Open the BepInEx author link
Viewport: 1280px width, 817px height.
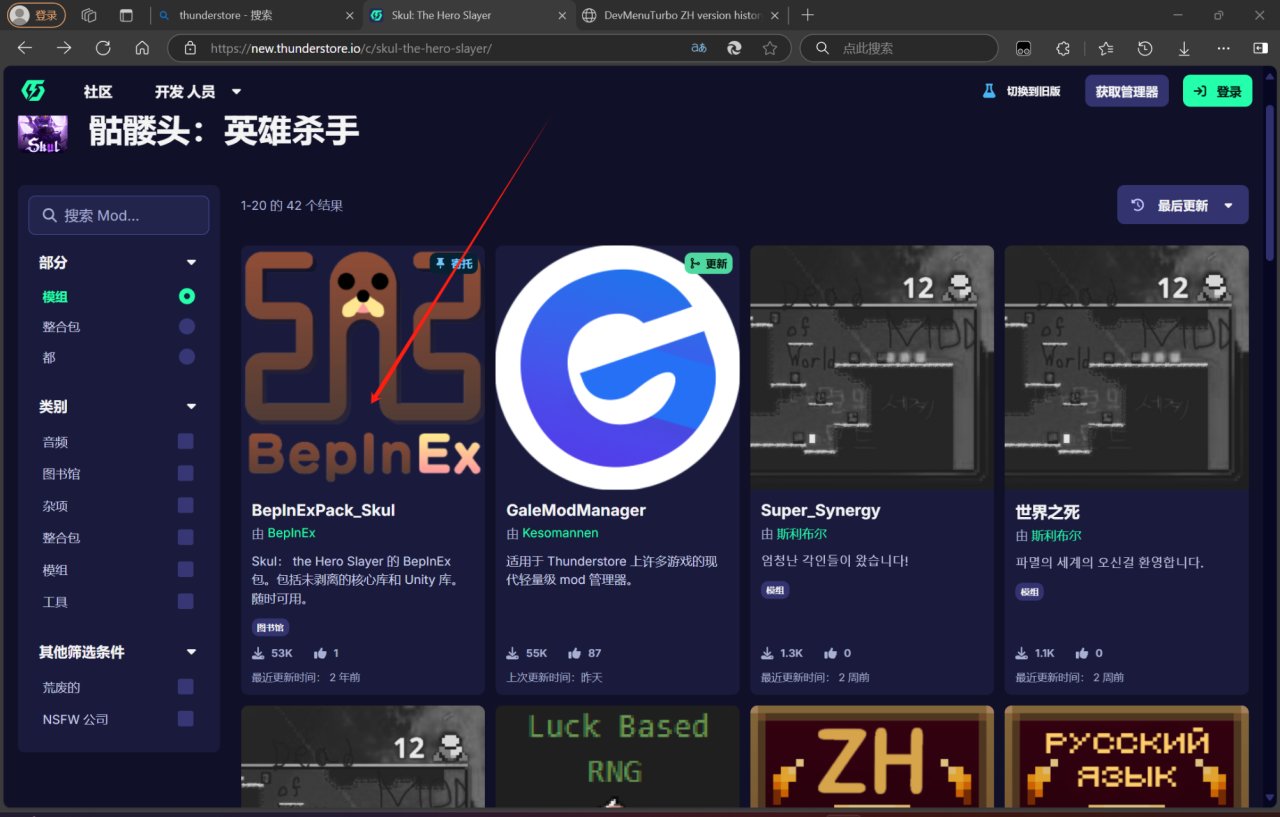point(291,534)
